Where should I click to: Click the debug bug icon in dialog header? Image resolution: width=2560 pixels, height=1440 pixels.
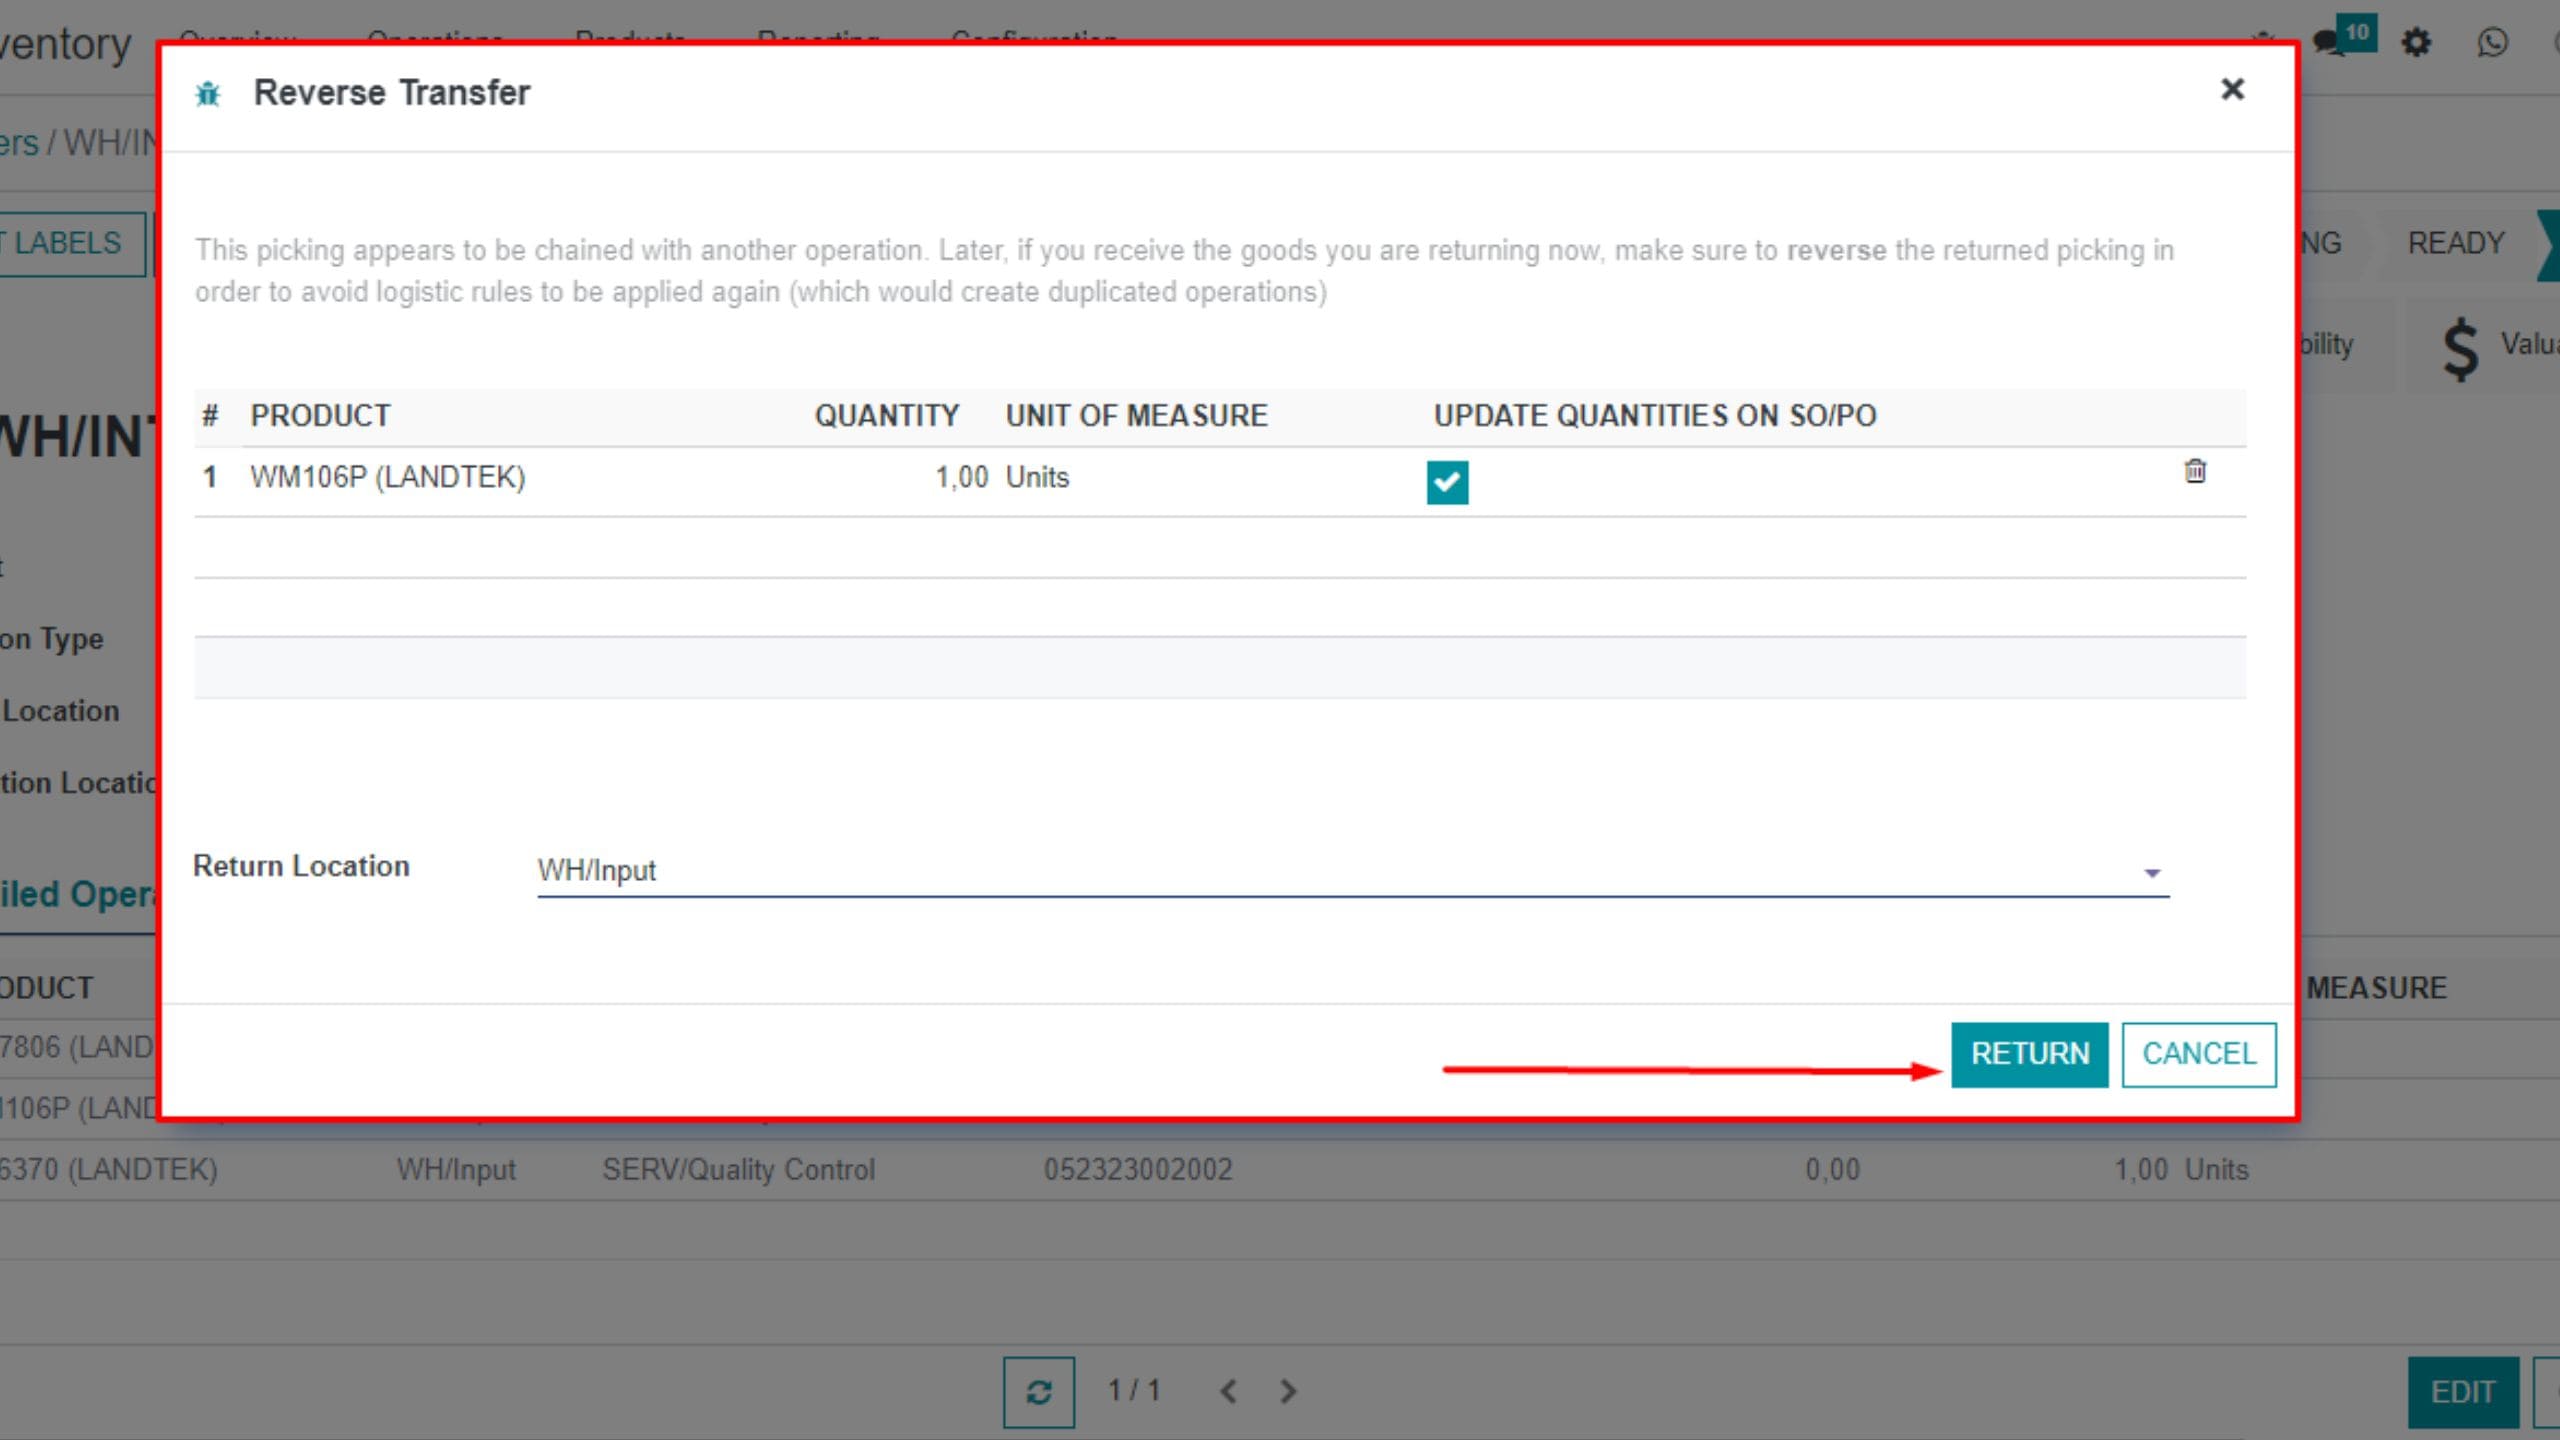tap(208, 94)
